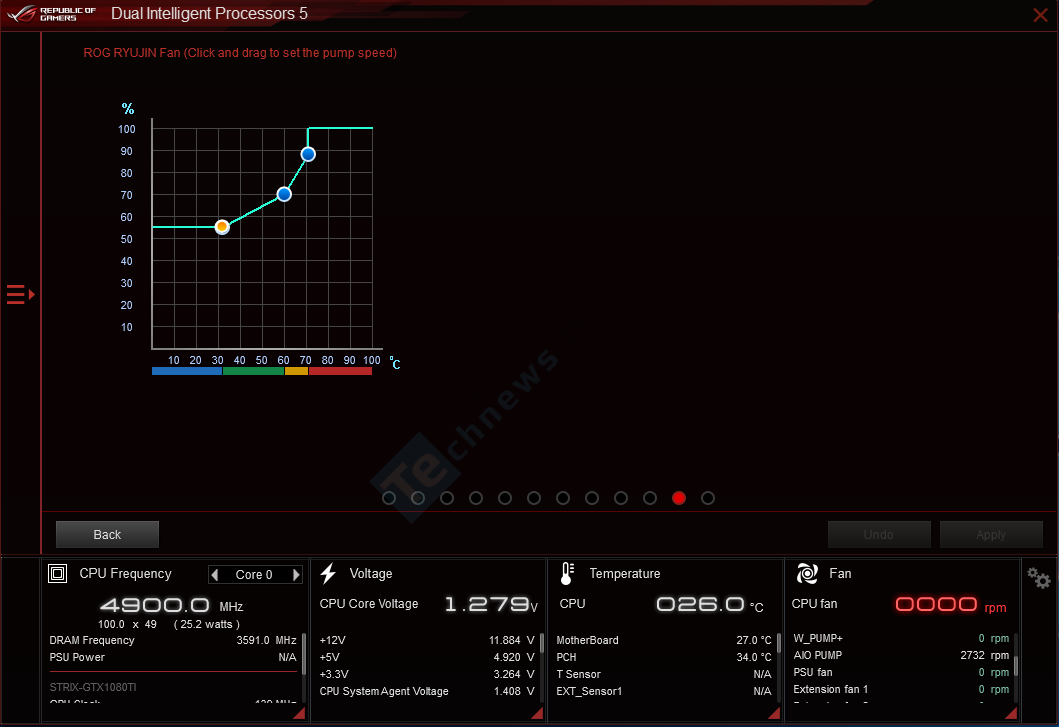Click the red temperature range bar

[340, 371]
